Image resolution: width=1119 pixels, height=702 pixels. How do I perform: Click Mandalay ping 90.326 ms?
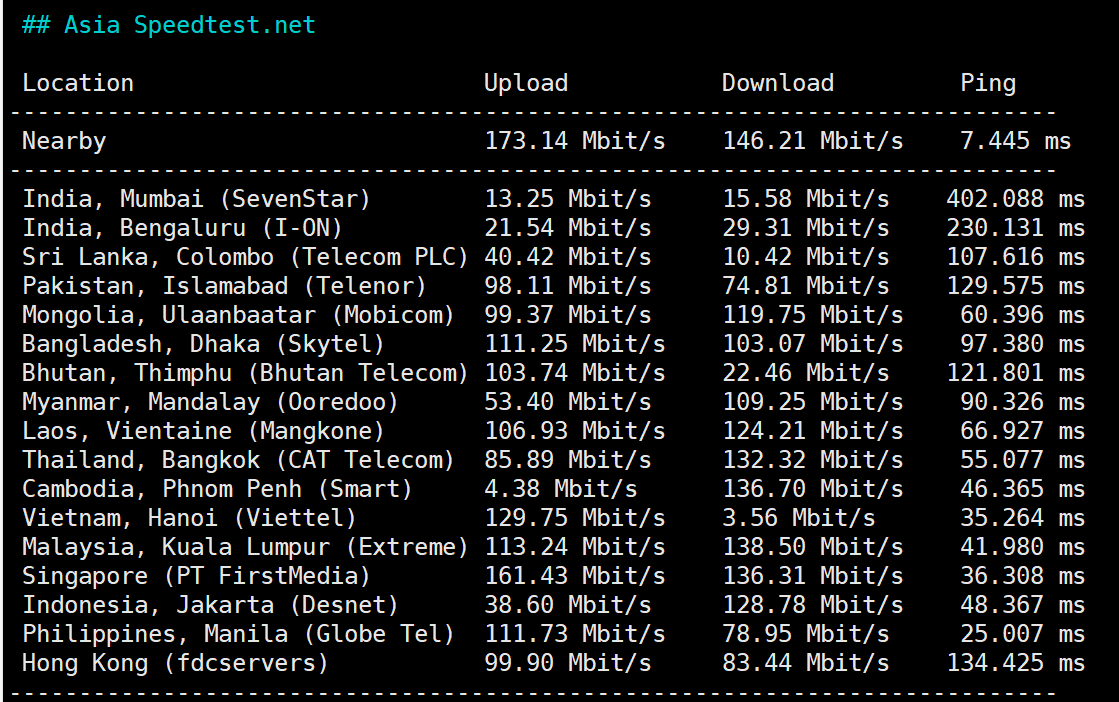point(1023,402)
